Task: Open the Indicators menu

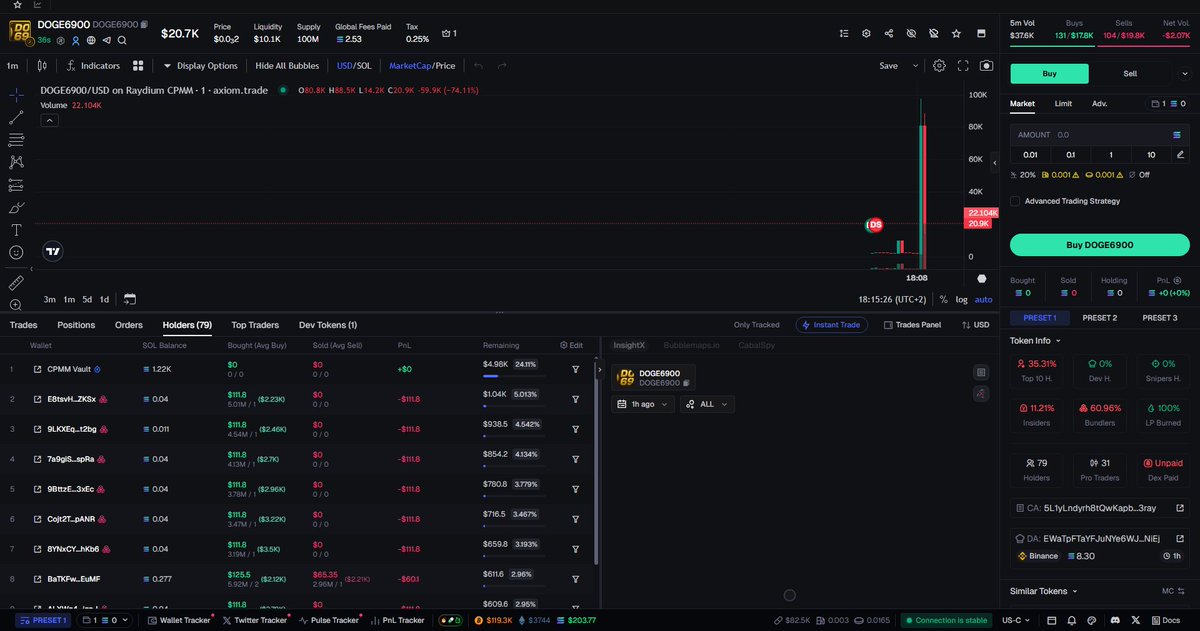Action: 92,66
